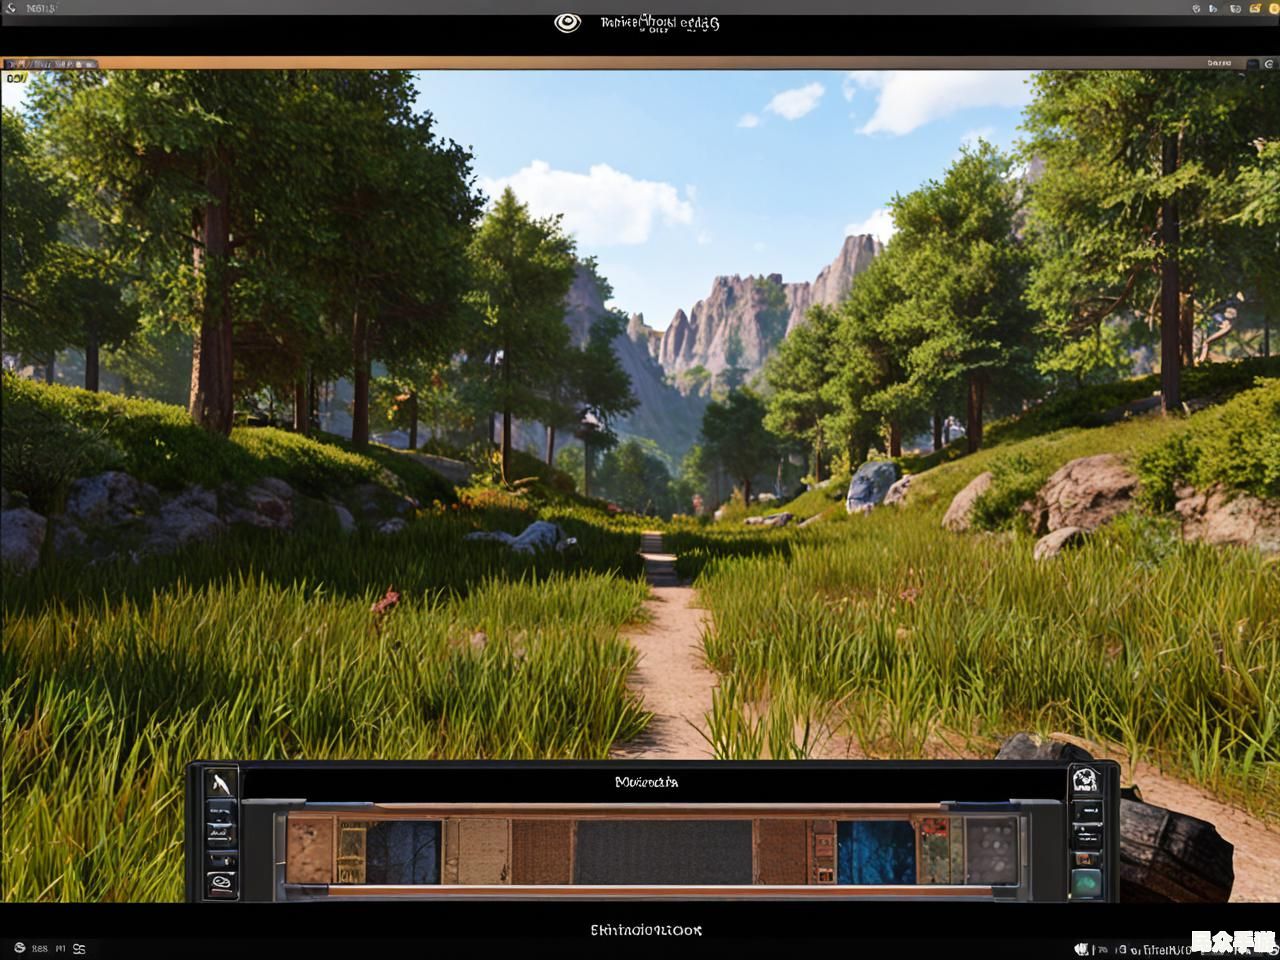Click the hotbar title label above the slots
The image size is (1280, 960).
point(646,782)
